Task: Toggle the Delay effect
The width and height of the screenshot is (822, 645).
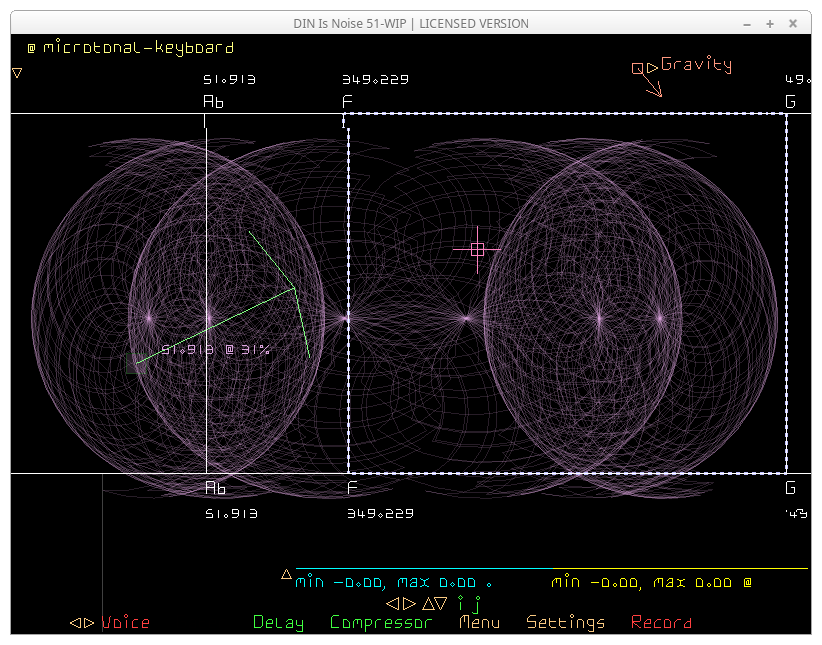Action: [278, 623]
